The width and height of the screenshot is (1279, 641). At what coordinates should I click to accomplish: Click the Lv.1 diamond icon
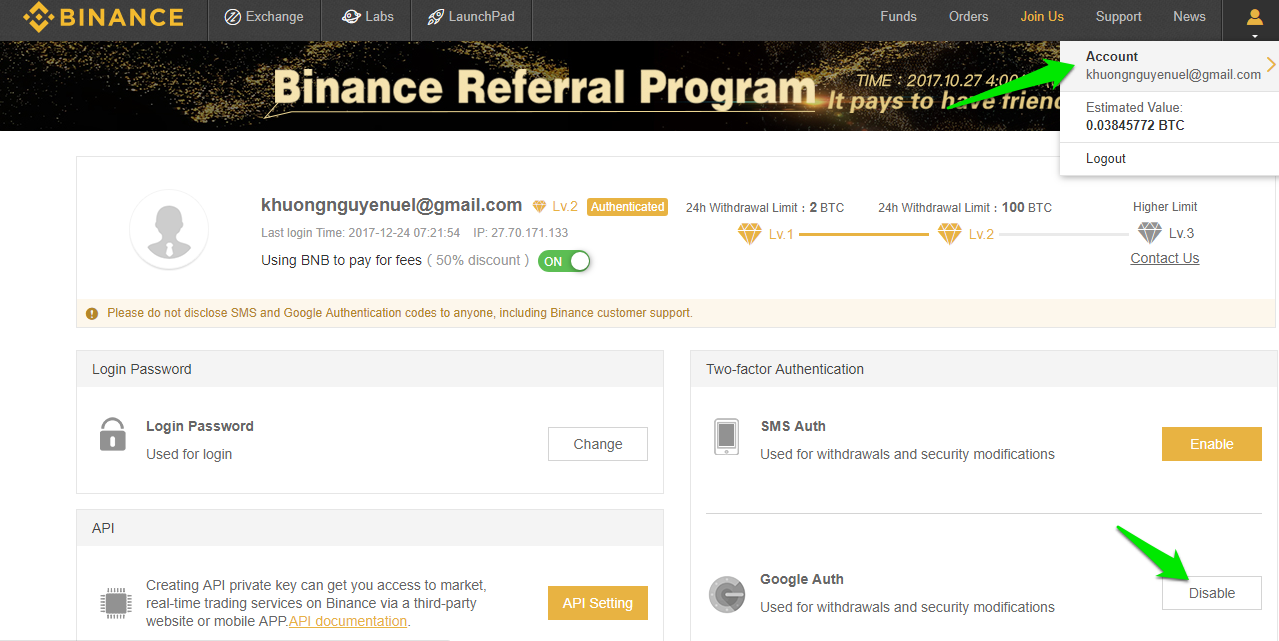pyautogui.click(x=750, y=234)
